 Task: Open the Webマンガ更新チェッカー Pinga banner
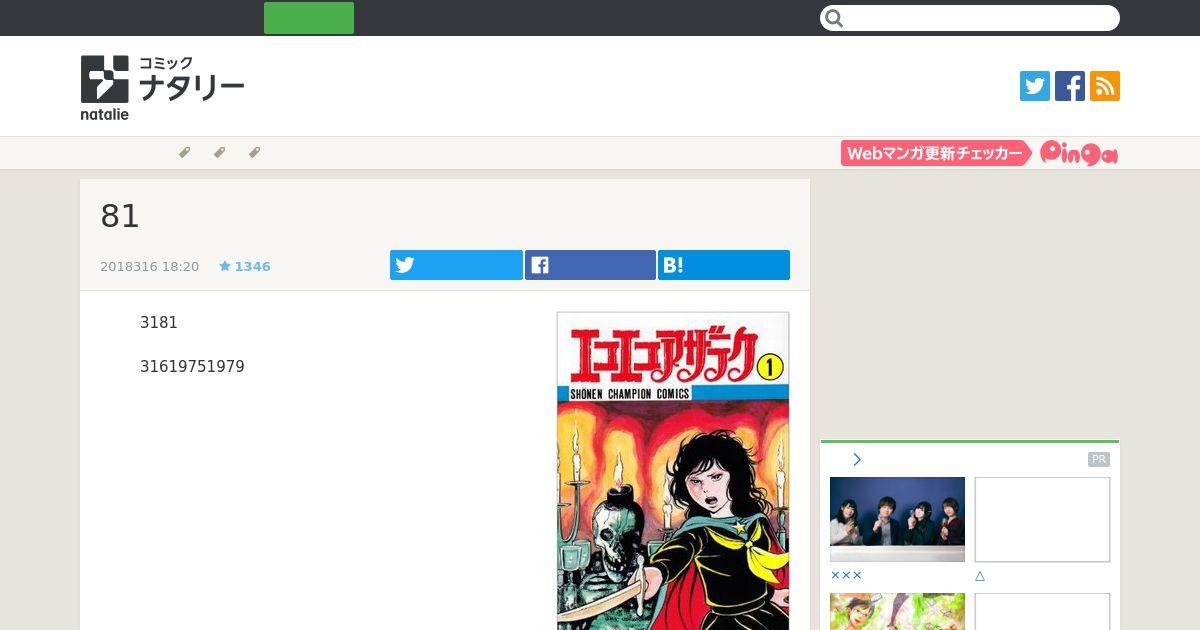point(979,153)
